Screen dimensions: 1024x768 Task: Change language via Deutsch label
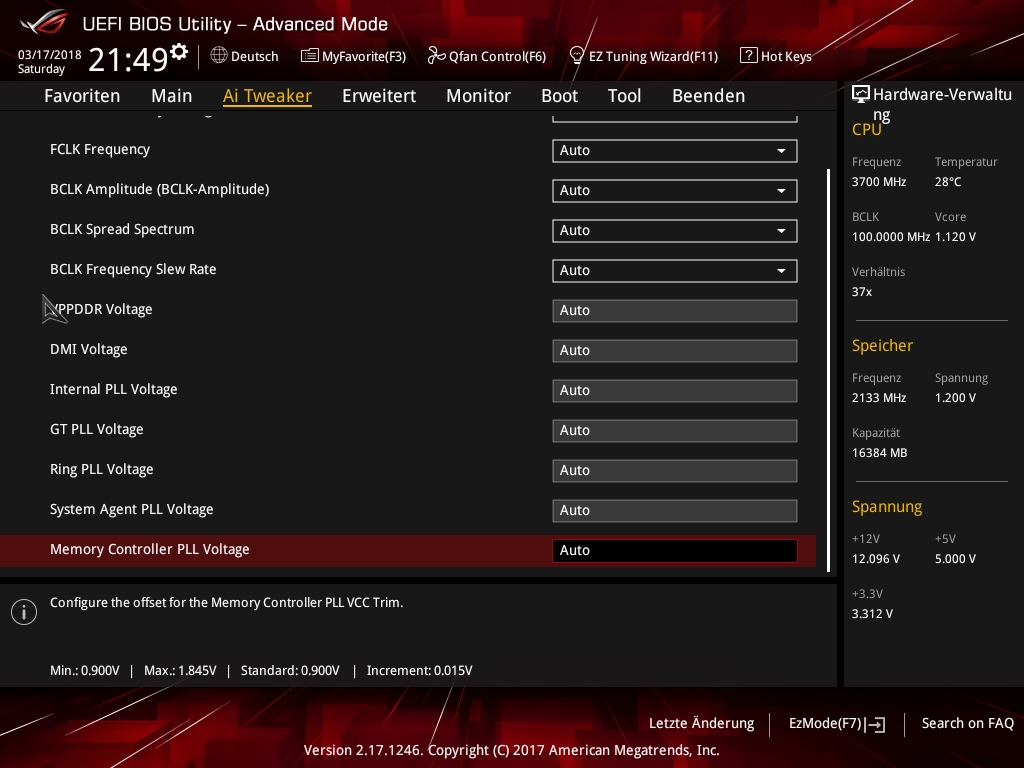point(255,56)
